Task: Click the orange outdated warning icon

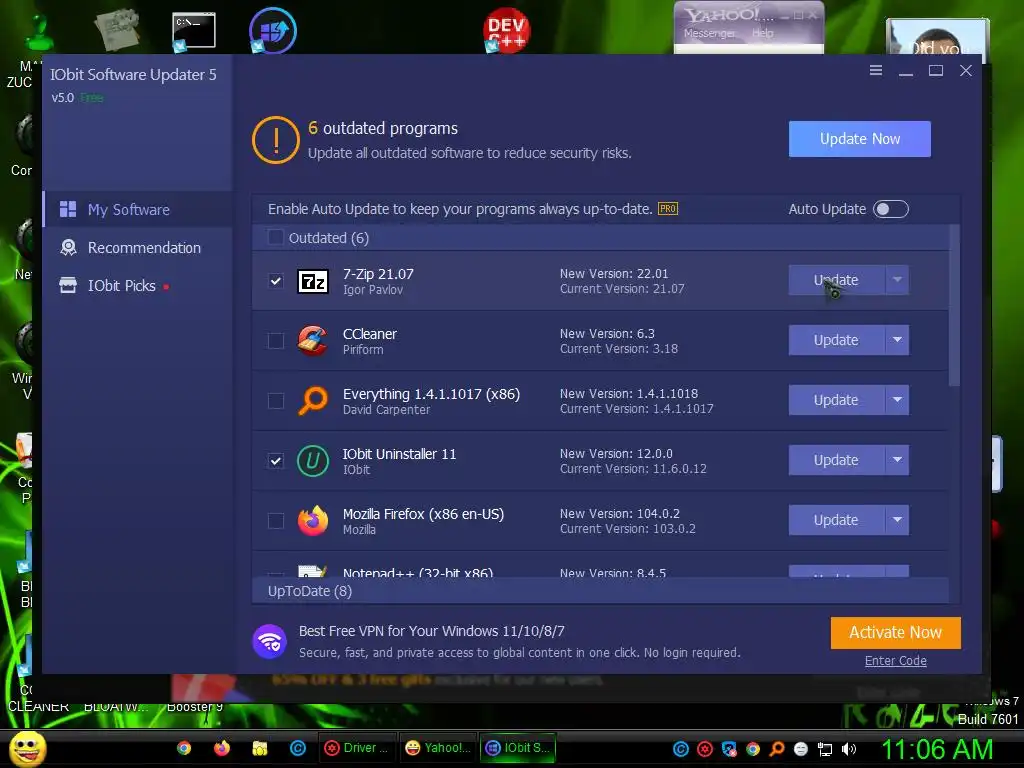Action: coord(276,140)
